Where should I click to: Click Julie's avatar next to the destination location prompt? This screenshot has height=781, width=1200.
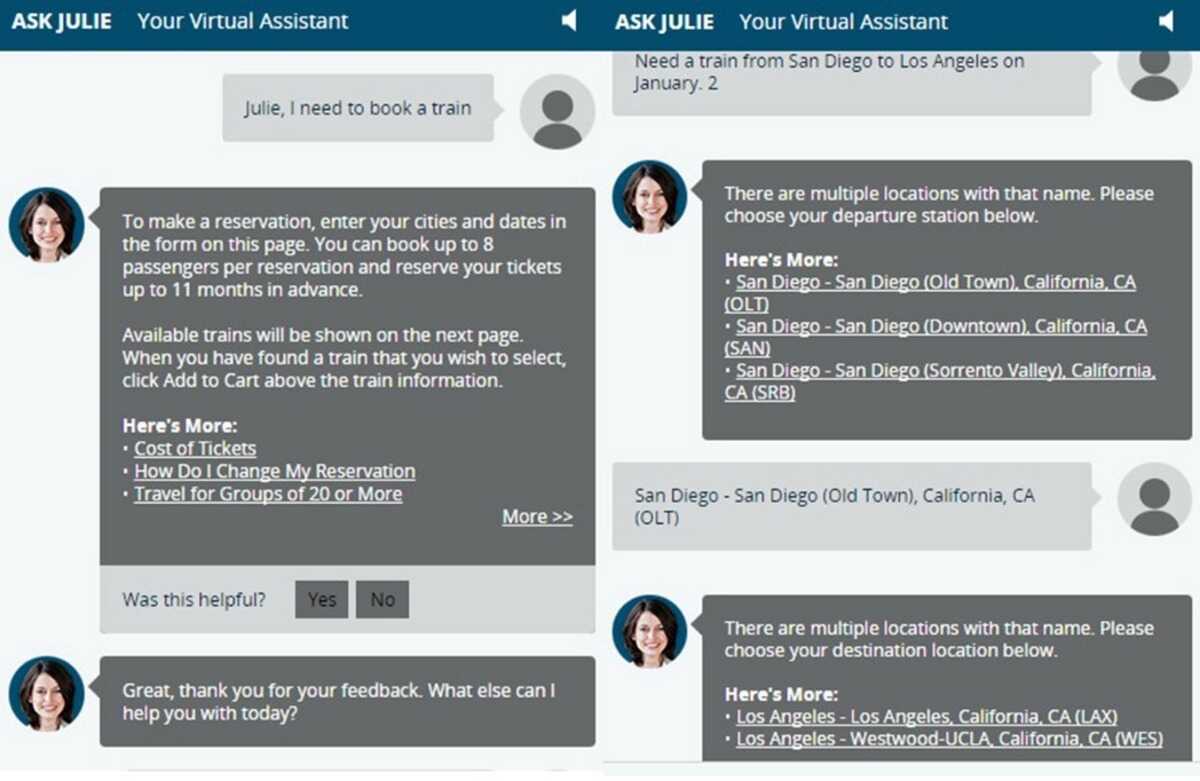[x=649, y=631]
